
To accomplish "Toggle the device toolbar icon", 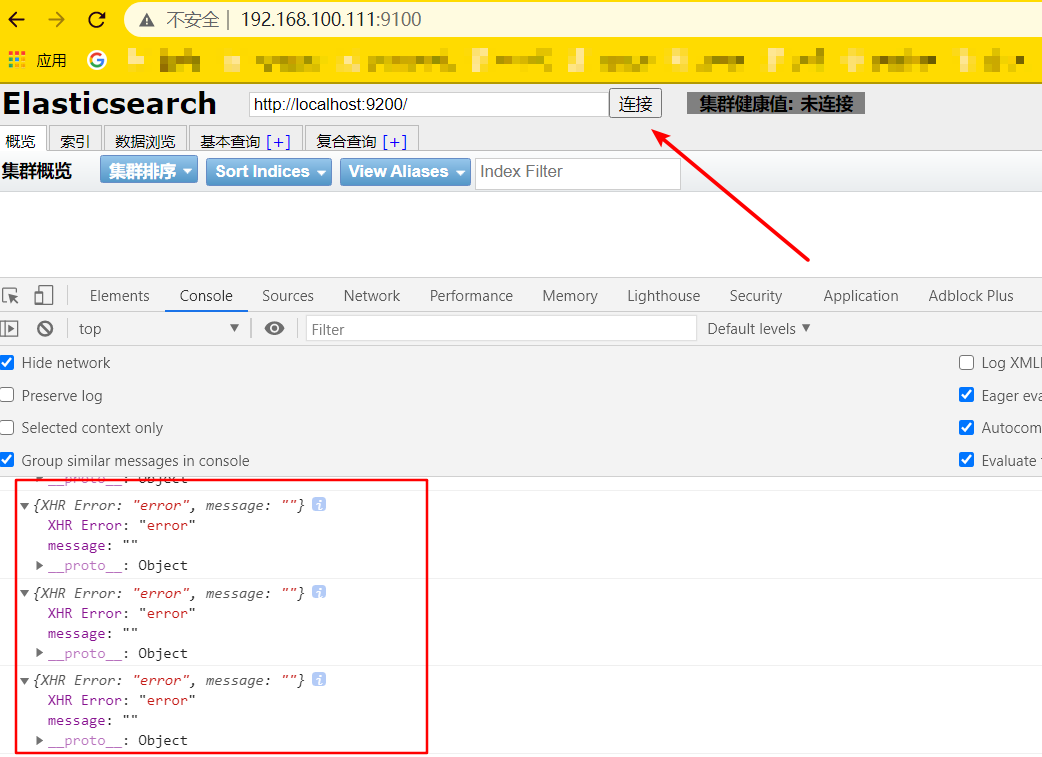I will pos(44,295).
